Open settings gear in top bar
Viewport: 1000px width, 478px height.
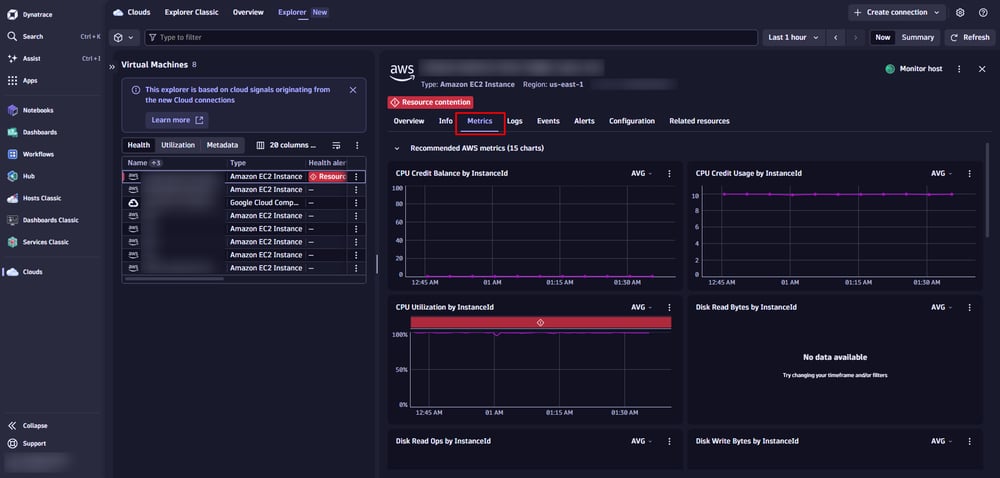(x=960, y=12)
